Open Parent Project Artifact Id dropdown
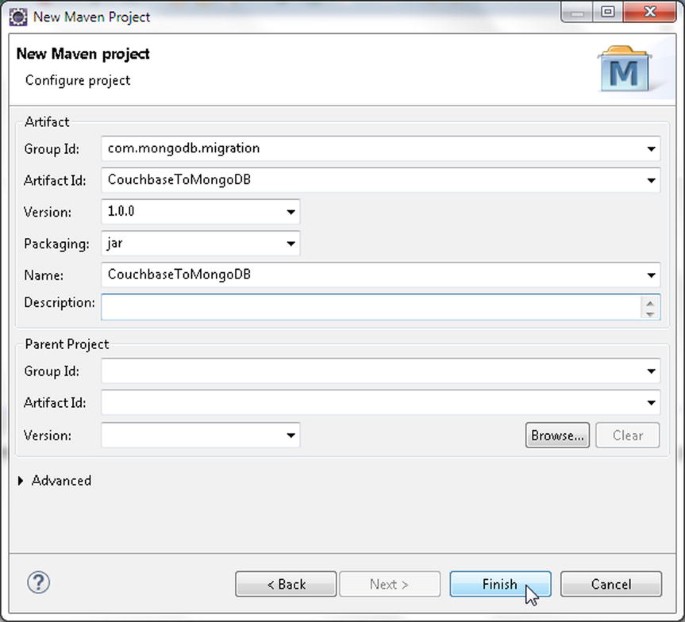 [x=651, y=403]
